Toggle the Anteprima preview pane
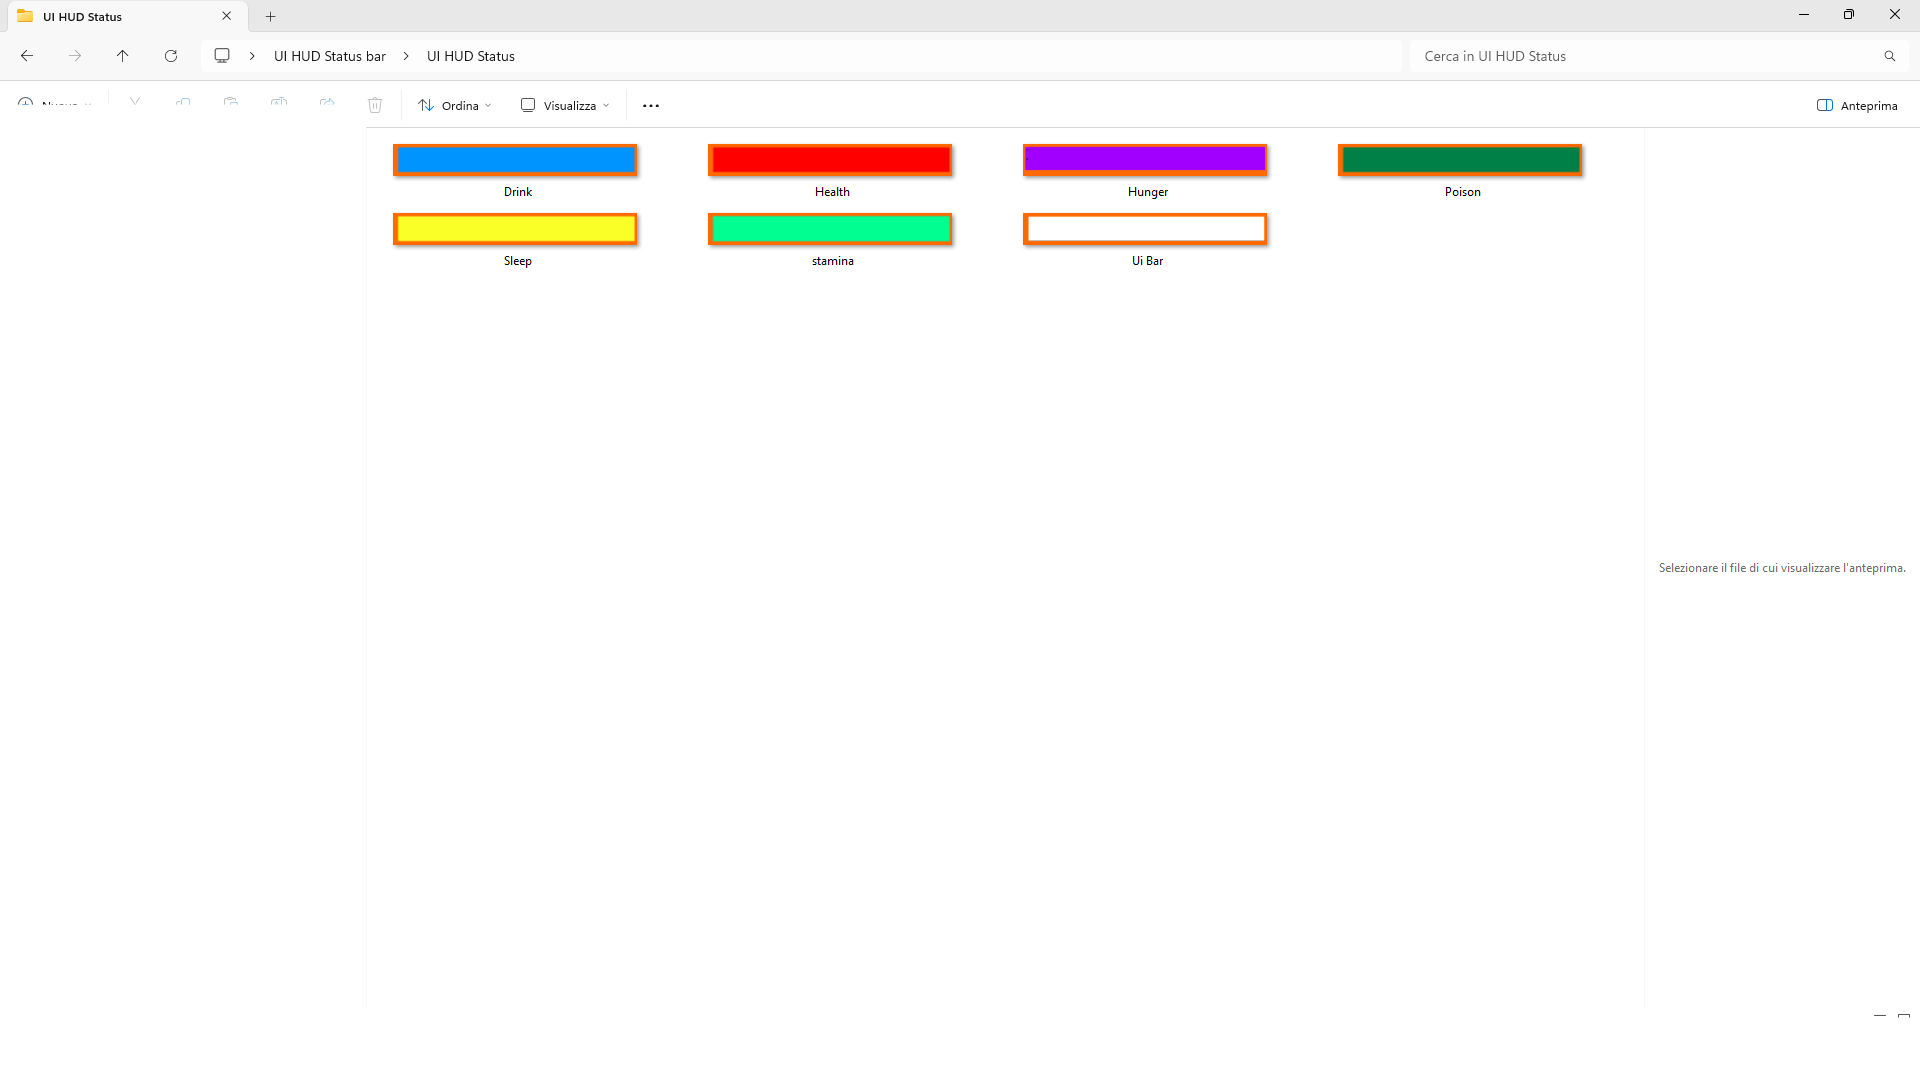This screenshot has height=1080, width=1920. click(1856, 105)
